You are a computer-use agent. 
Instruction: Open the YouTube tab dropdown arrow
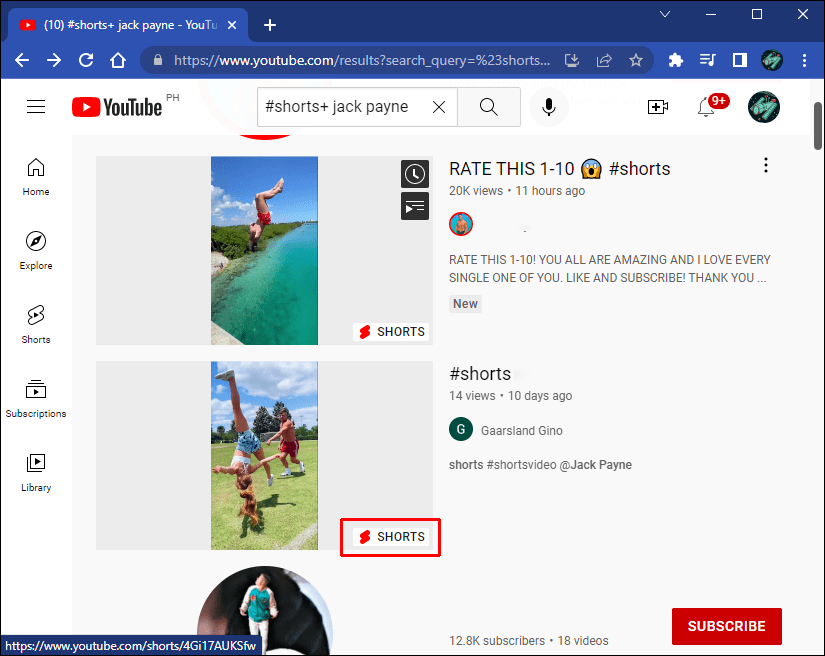[x=665, y=16]
